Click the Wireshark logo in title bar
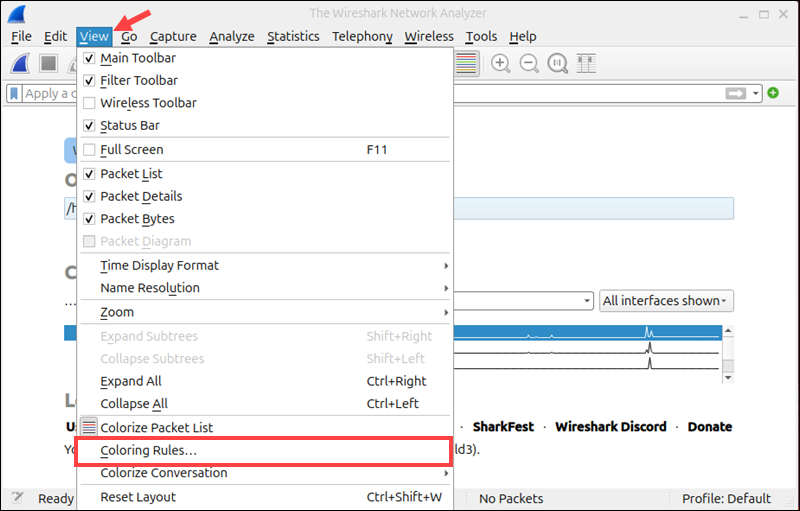Viewport: 800px width, 511px height. [x=16, y=14]
